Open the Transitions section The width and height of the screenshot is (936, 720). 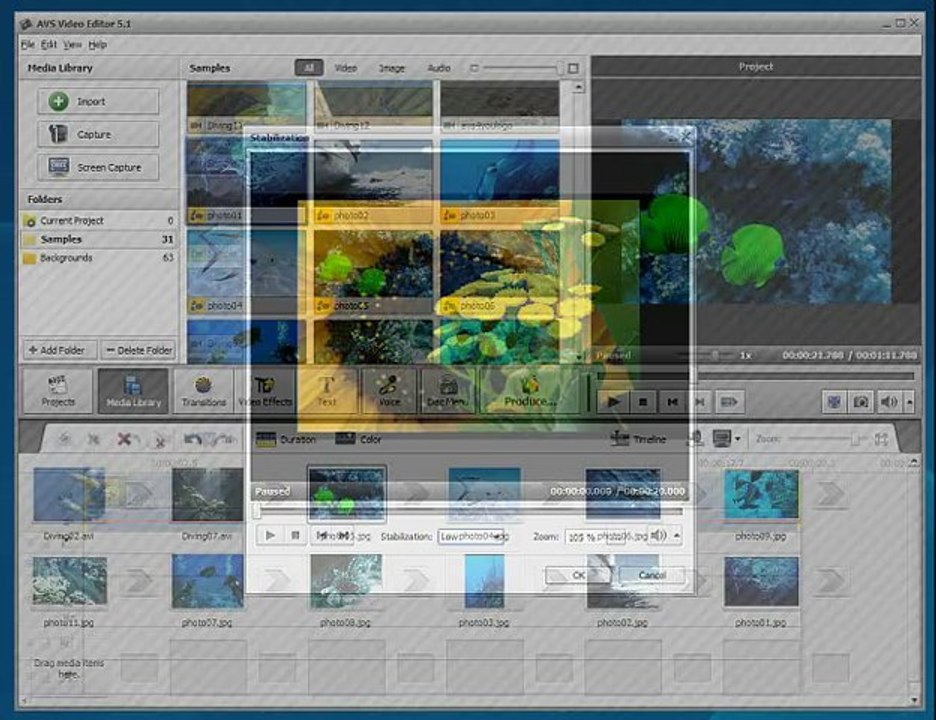[x=204, y=390]
